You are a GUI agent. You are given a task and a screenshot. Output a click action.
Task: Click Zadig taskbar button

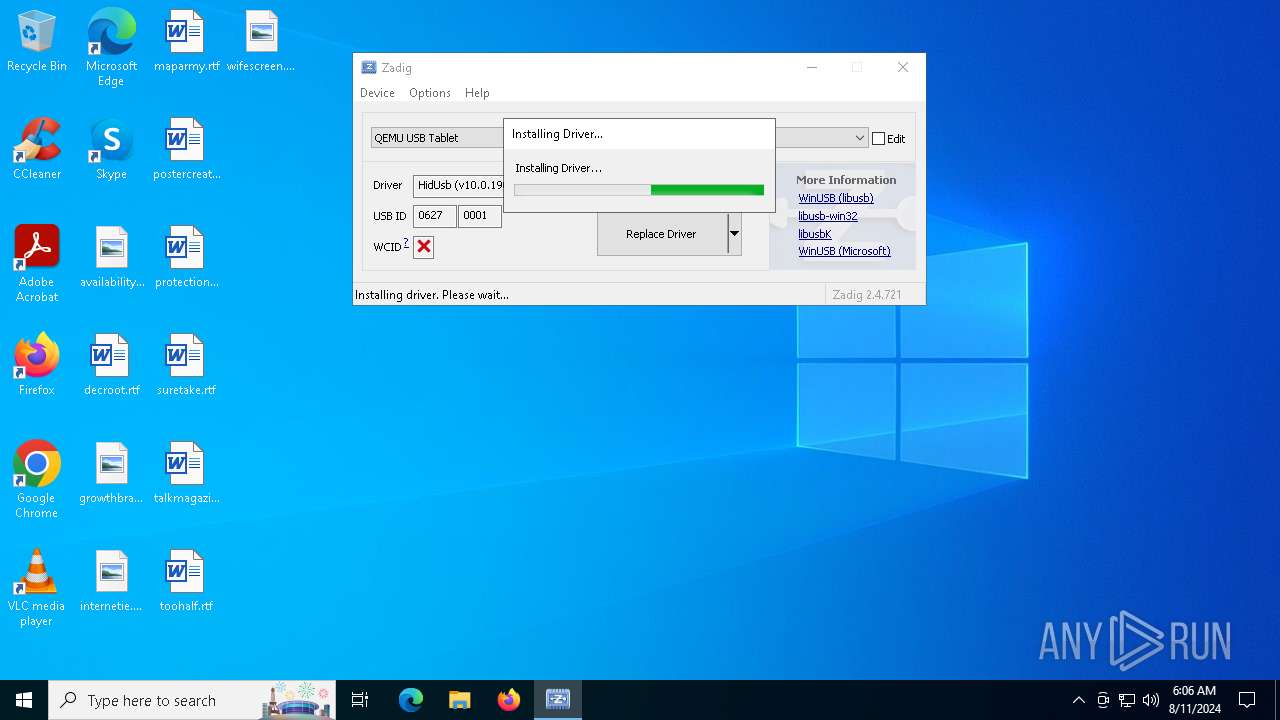coord(558,700)
